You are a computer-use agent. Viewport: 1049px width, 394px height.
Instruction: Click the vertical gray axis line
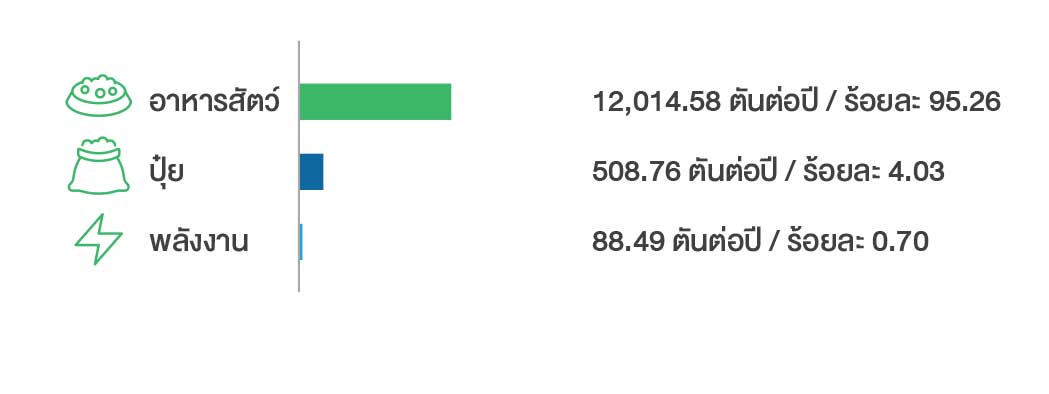(299, 166)
